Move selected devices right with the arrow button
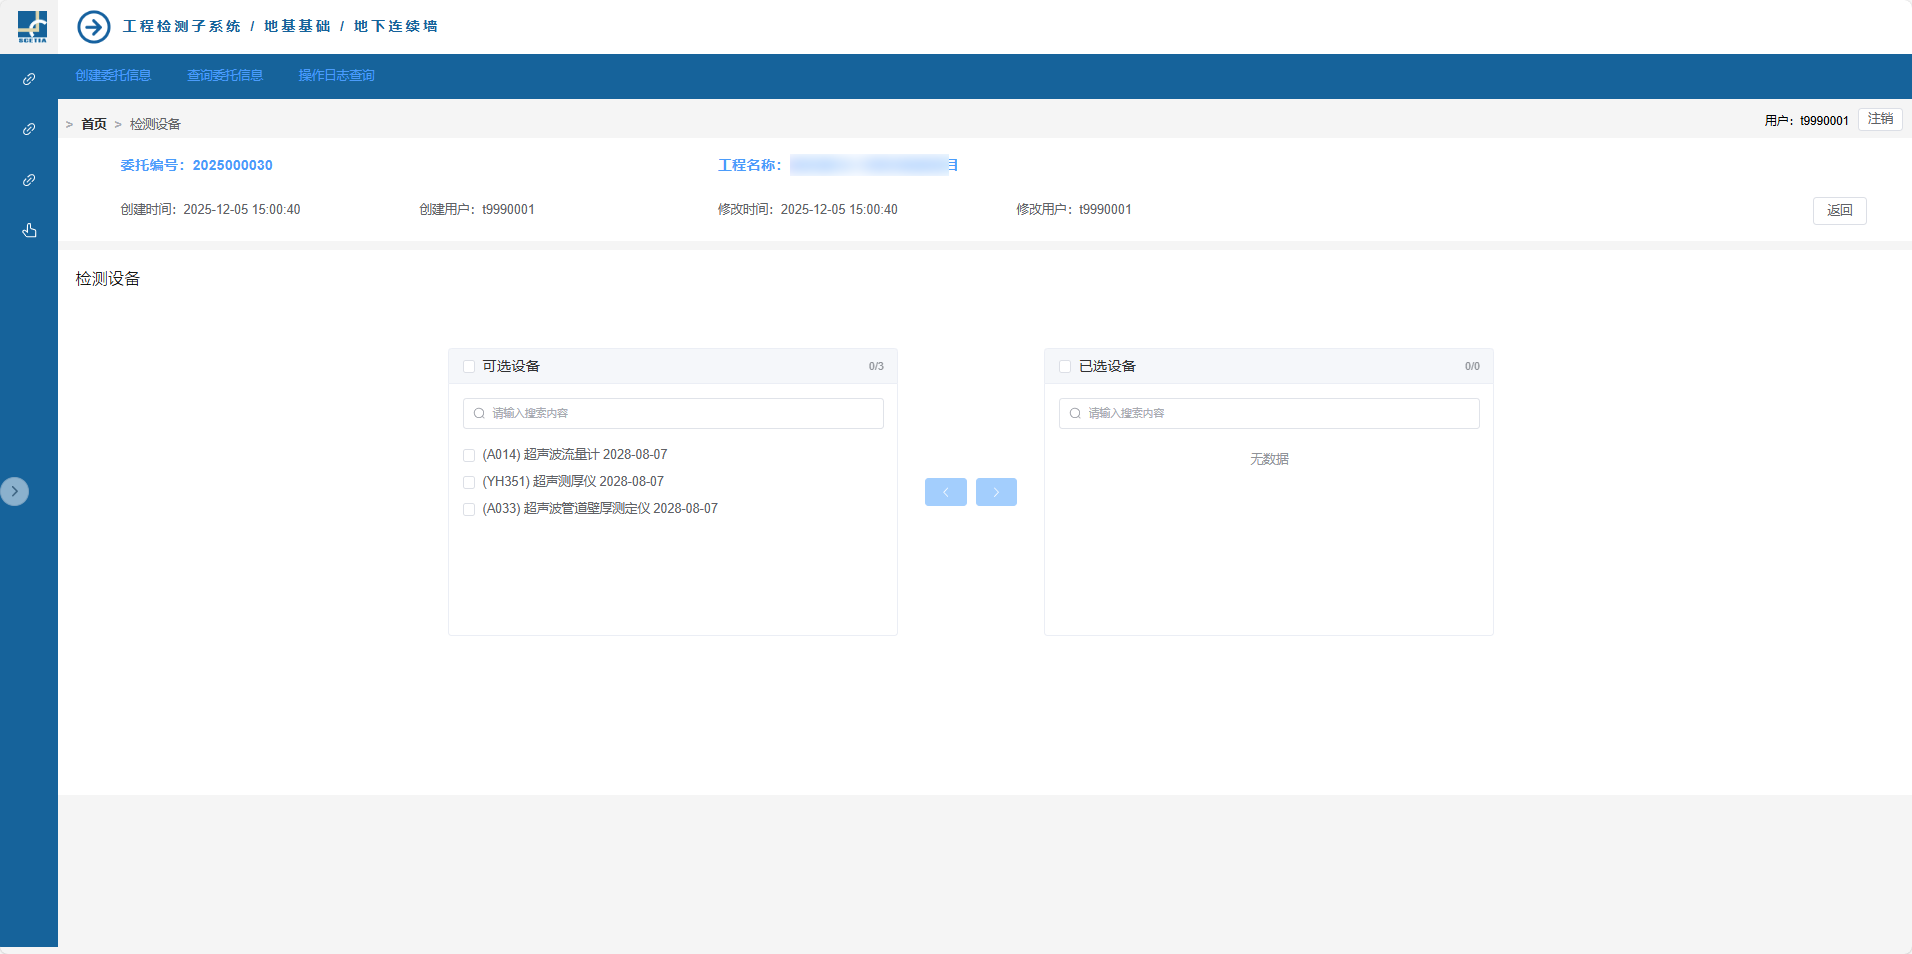The height and width of the screenshot is (954, 1912). click(x=996, y=492)
